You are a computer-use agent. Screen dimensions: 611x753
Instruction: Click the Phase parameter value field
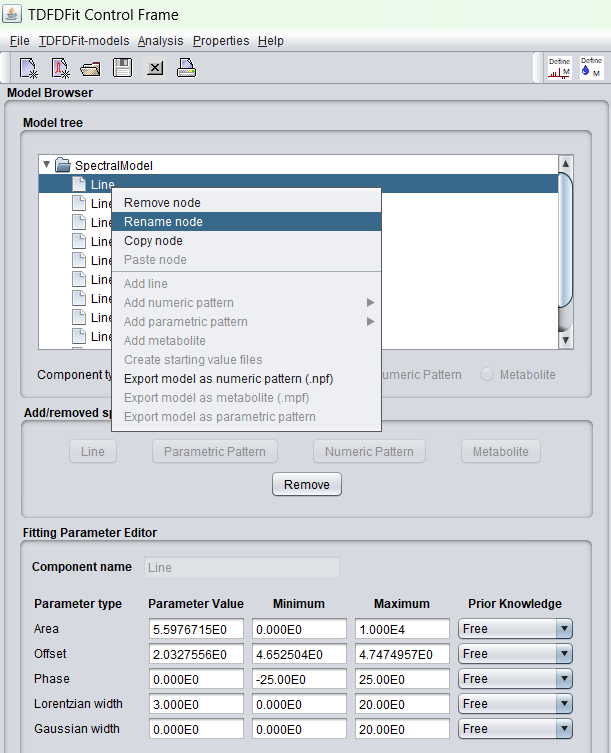[x=196, y=679]
